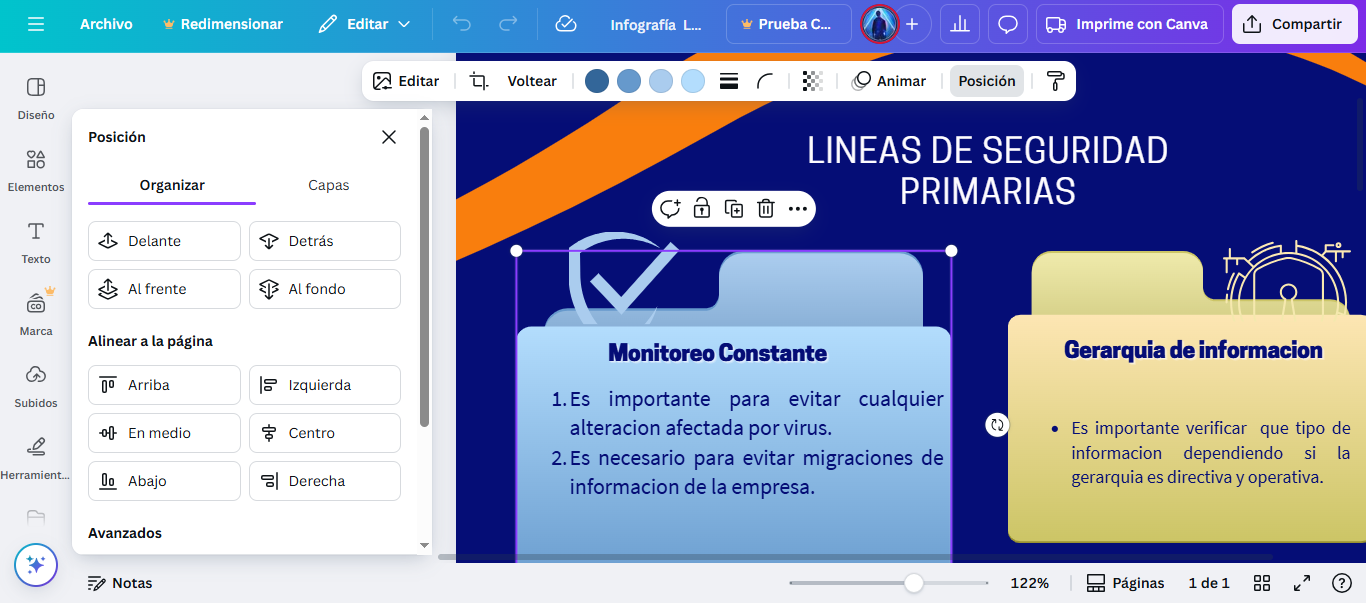Undo the last action
1366x603 pixels.
tap(461, 24)
